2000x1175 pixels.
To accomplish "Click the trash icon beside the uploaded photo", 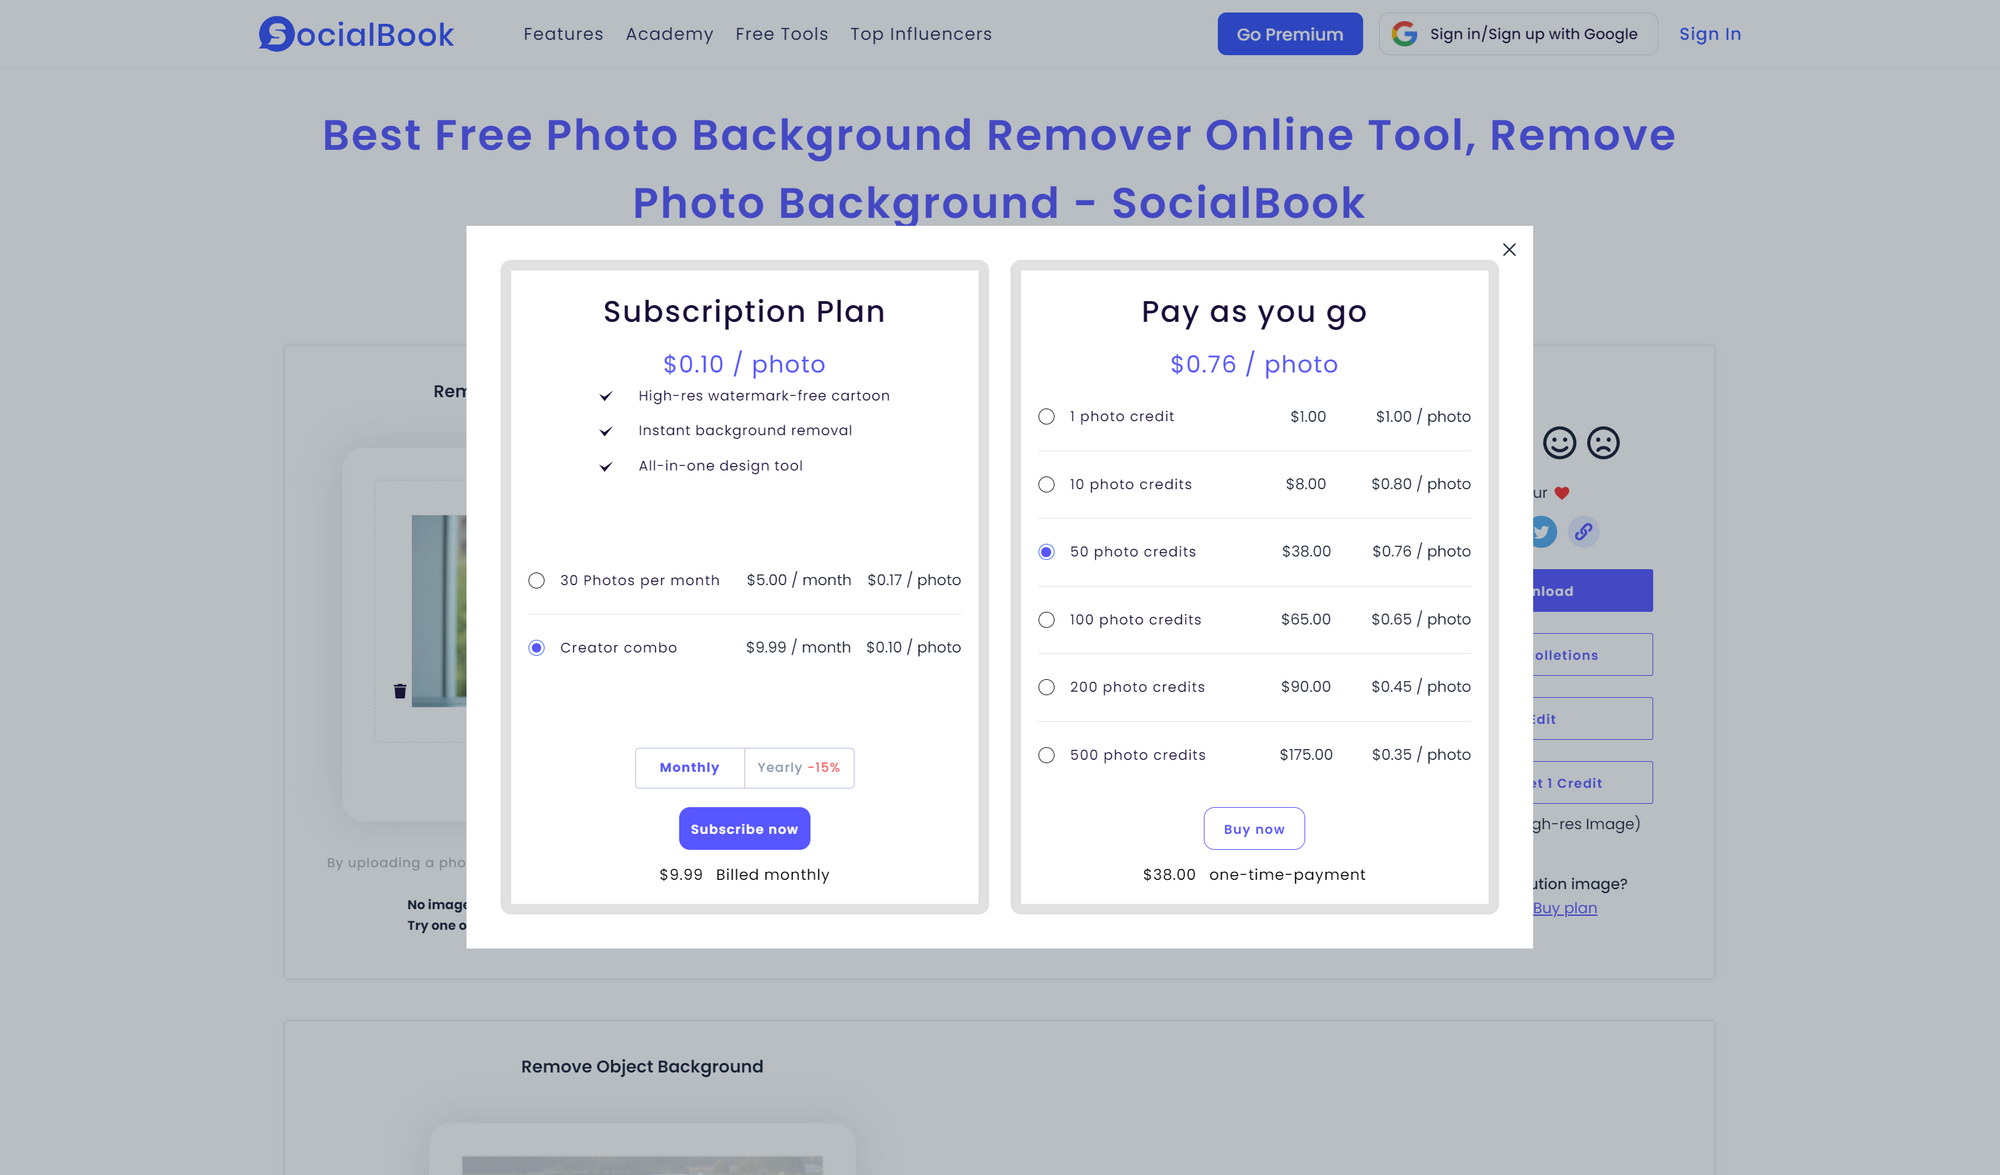I will [x=400, y=691].
